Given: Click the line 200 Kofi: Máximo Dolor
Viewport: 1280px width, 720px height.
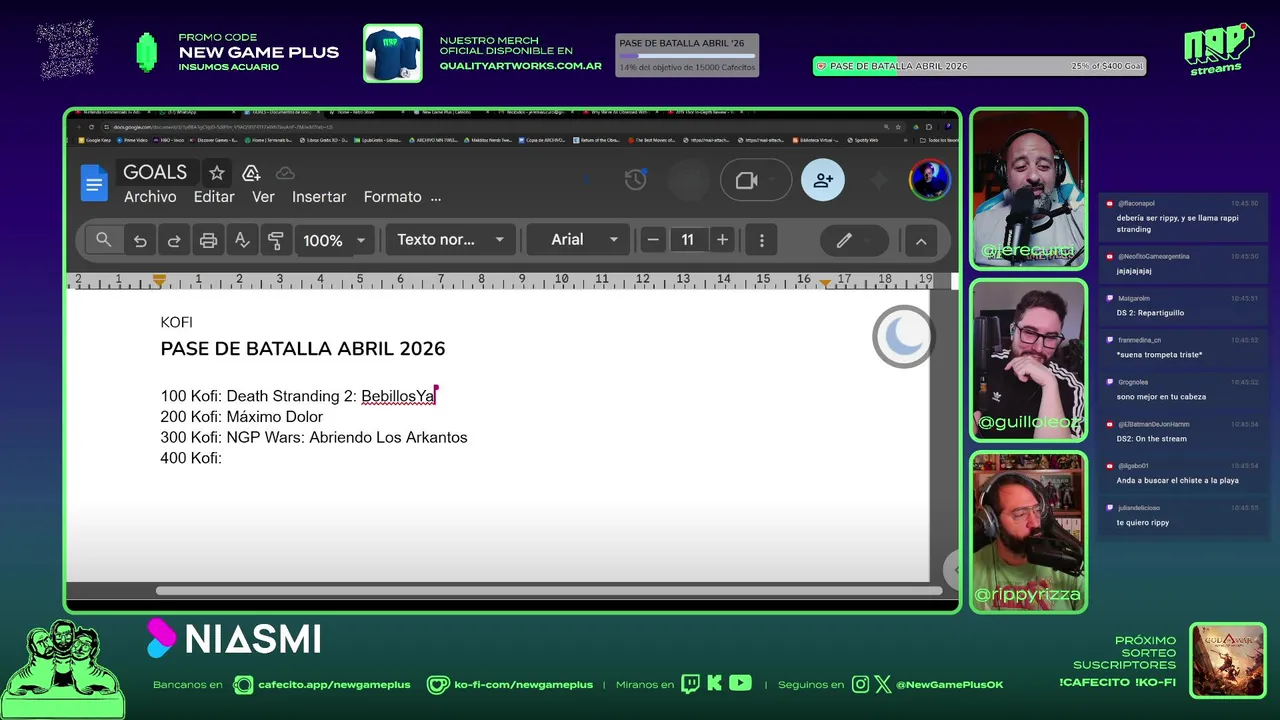Looking at the screenshot, I should pos(242,417).
